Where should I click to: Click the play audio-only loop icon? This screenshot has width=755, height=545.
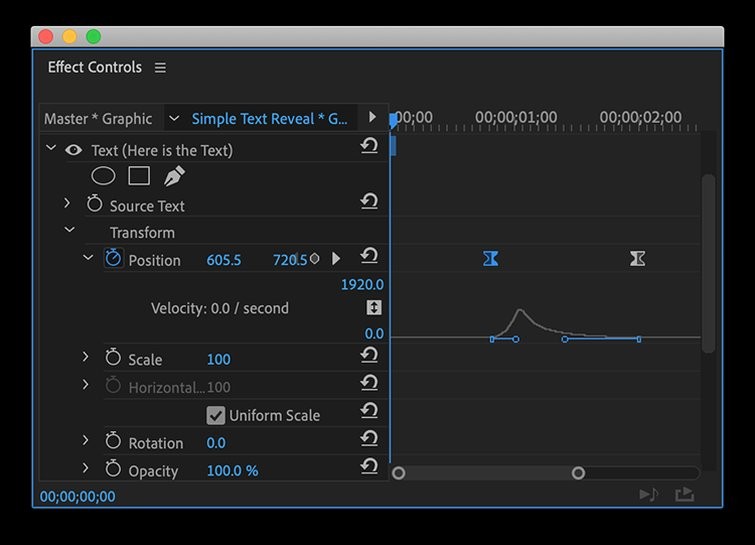point(649,494)
